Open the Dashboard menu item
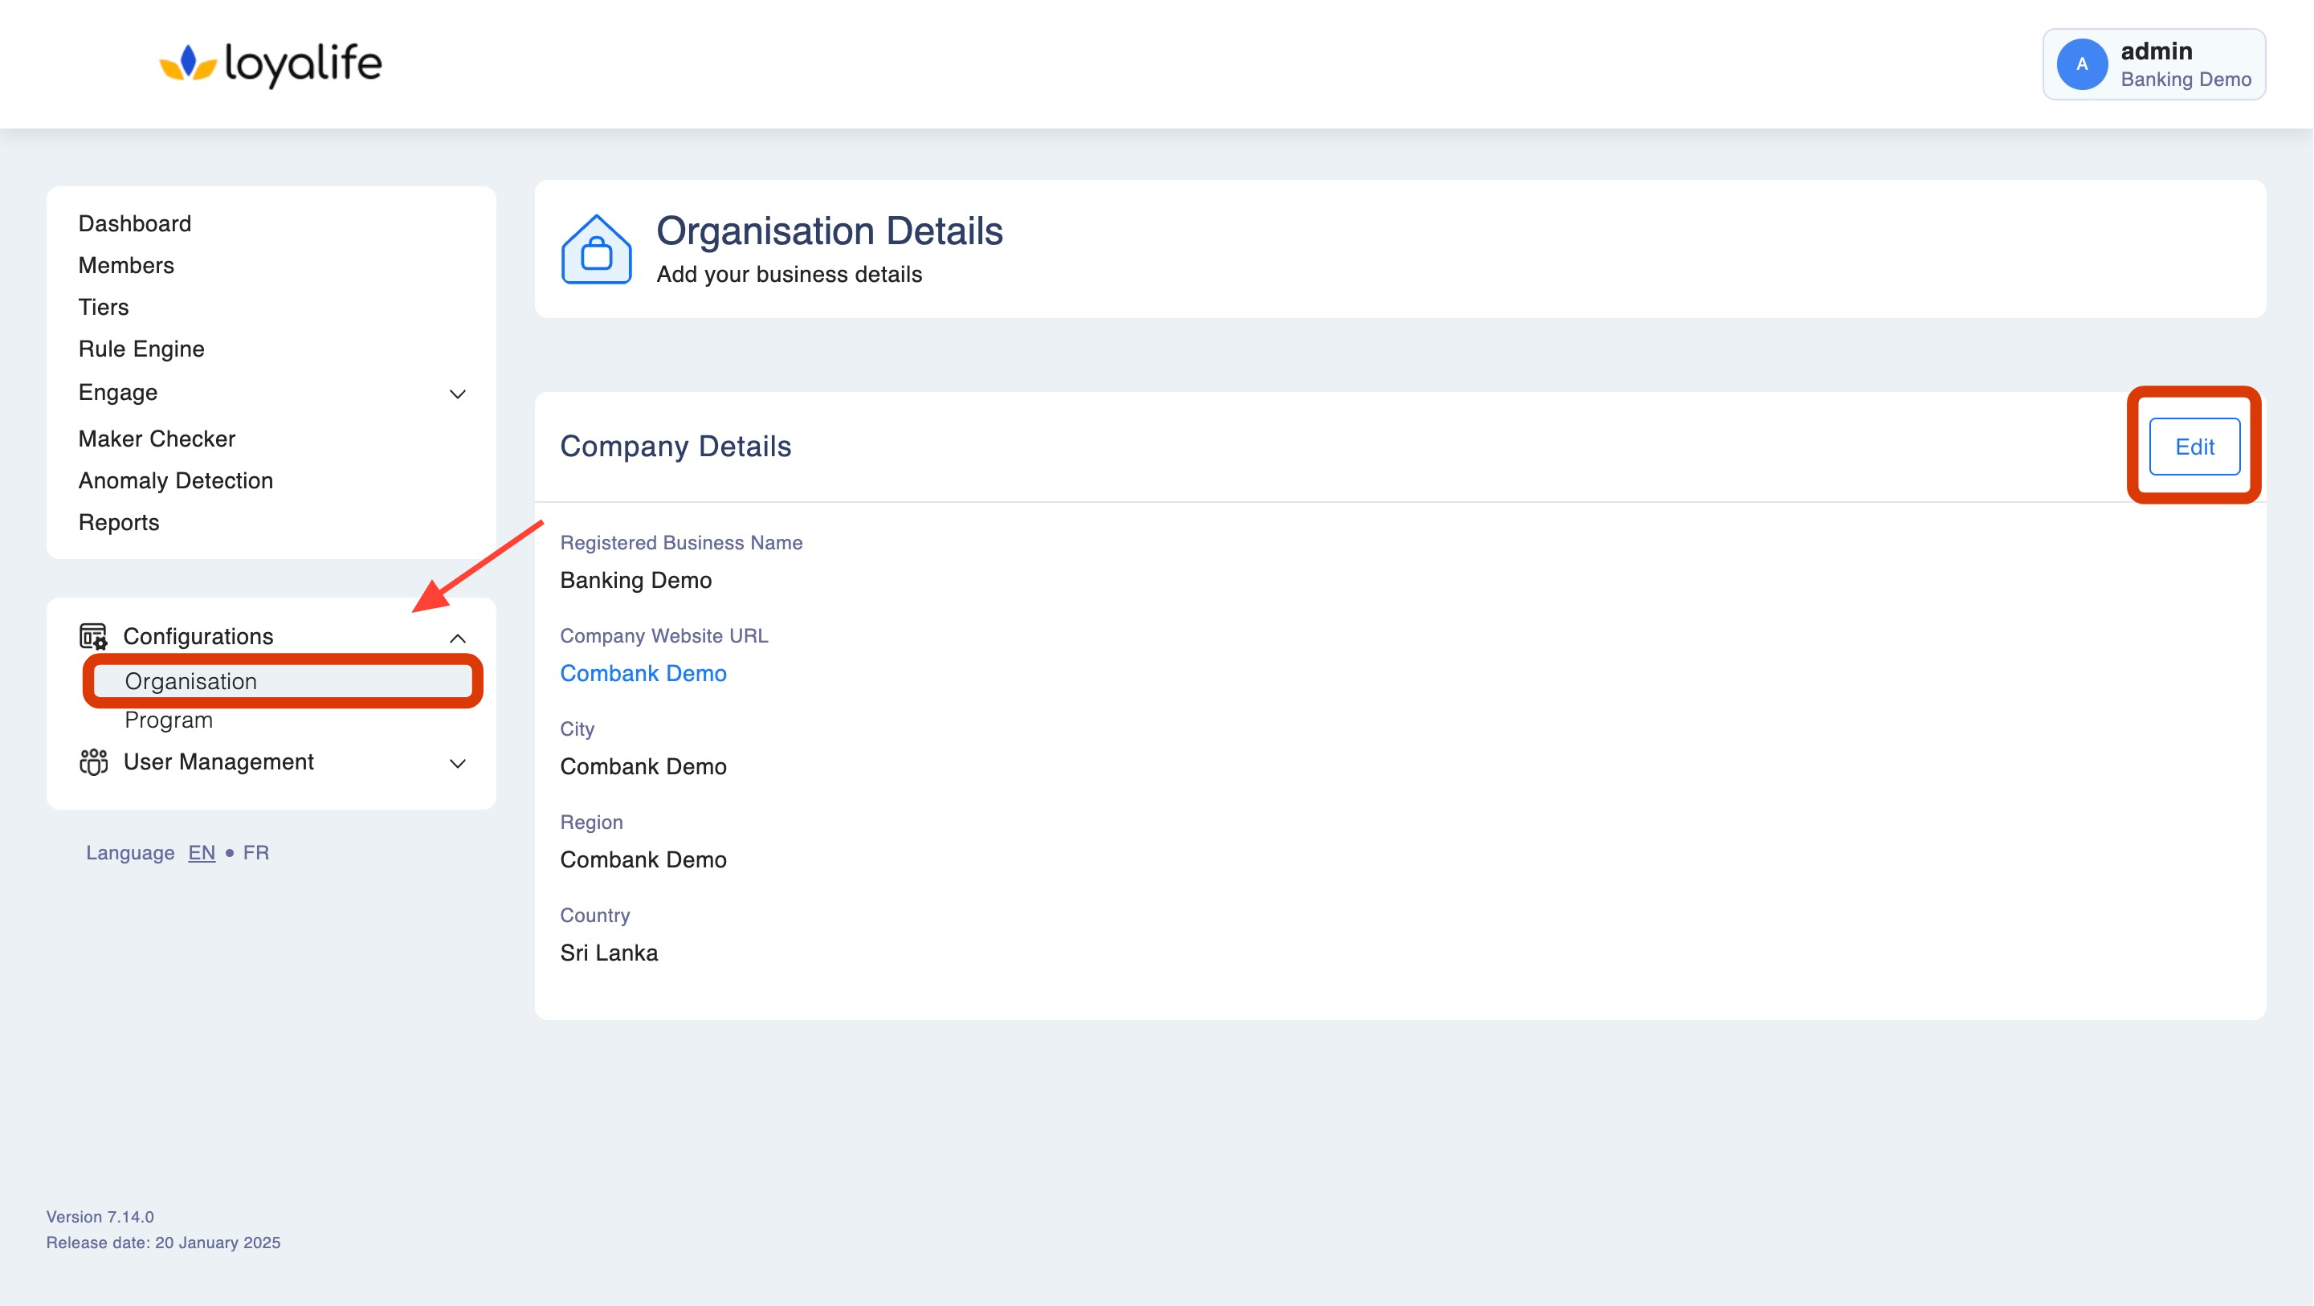The width and height of the screenshot is (2314, 1306). click(x=135, y=223)
